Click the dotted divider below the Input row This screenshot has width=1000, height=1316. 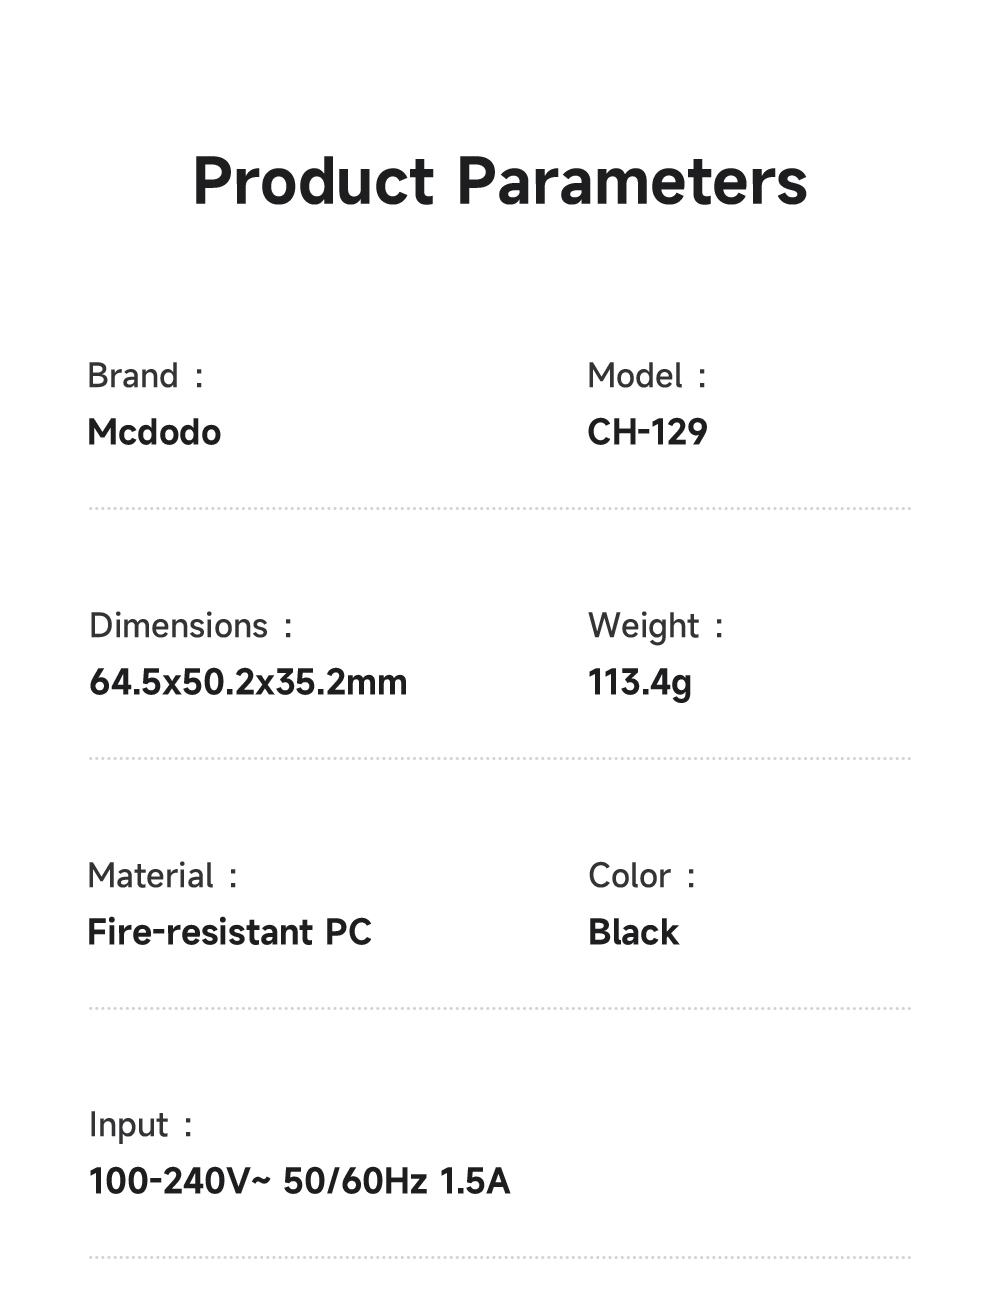pyautogui.click(x=499, y=1257)
